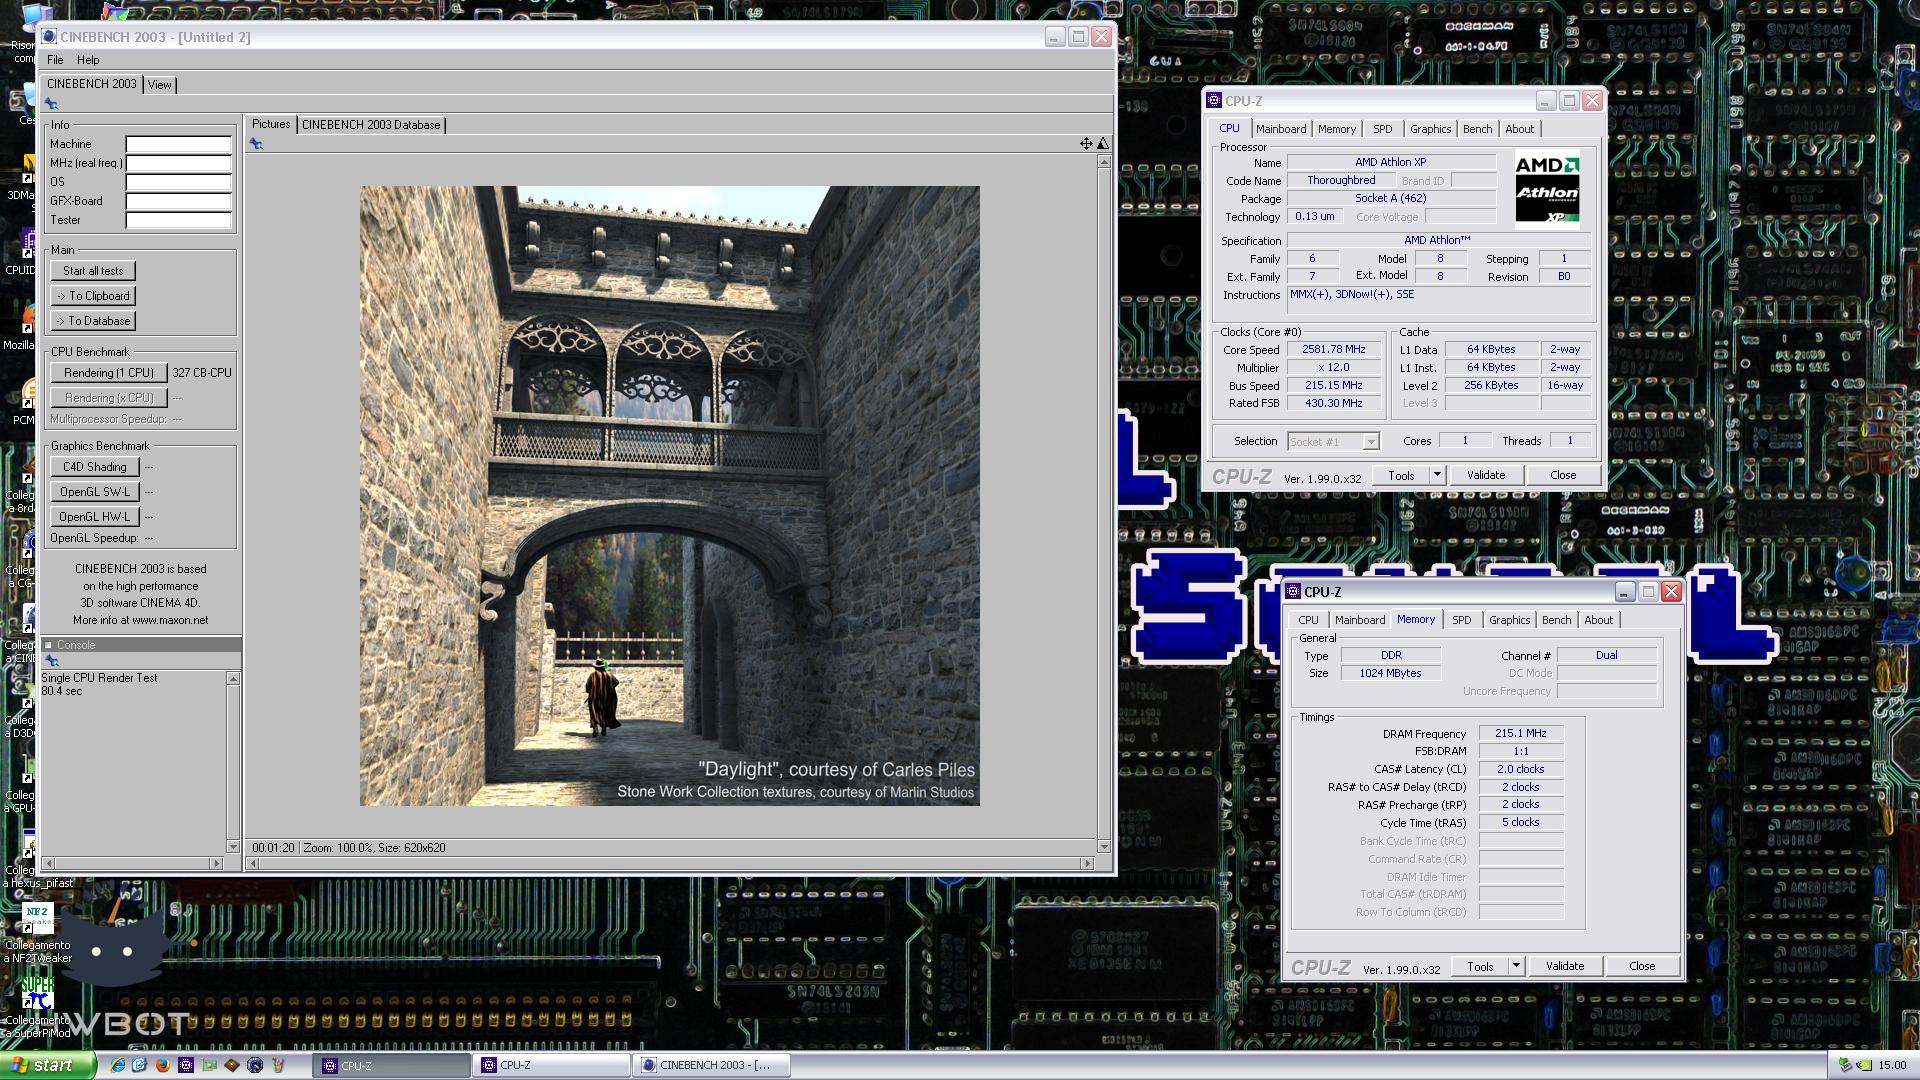Open SPD tab in the lower CPU-Z window
Viewport: 1920px width, 1080px height.
[1461, 620]
